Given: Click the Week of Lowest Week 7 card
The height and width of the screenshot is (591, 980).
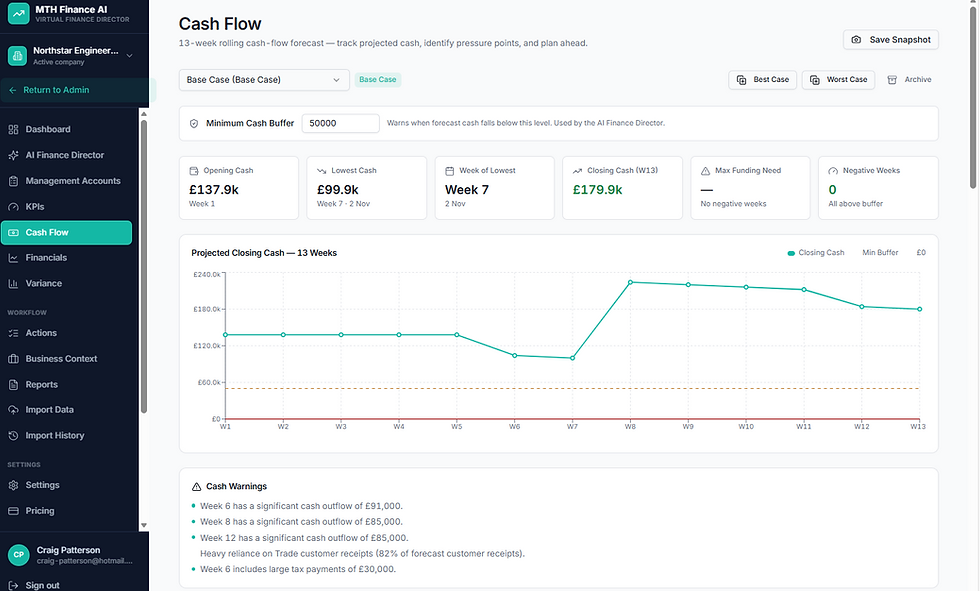Looking at the screenshot, I should click(x=494, y=188).
